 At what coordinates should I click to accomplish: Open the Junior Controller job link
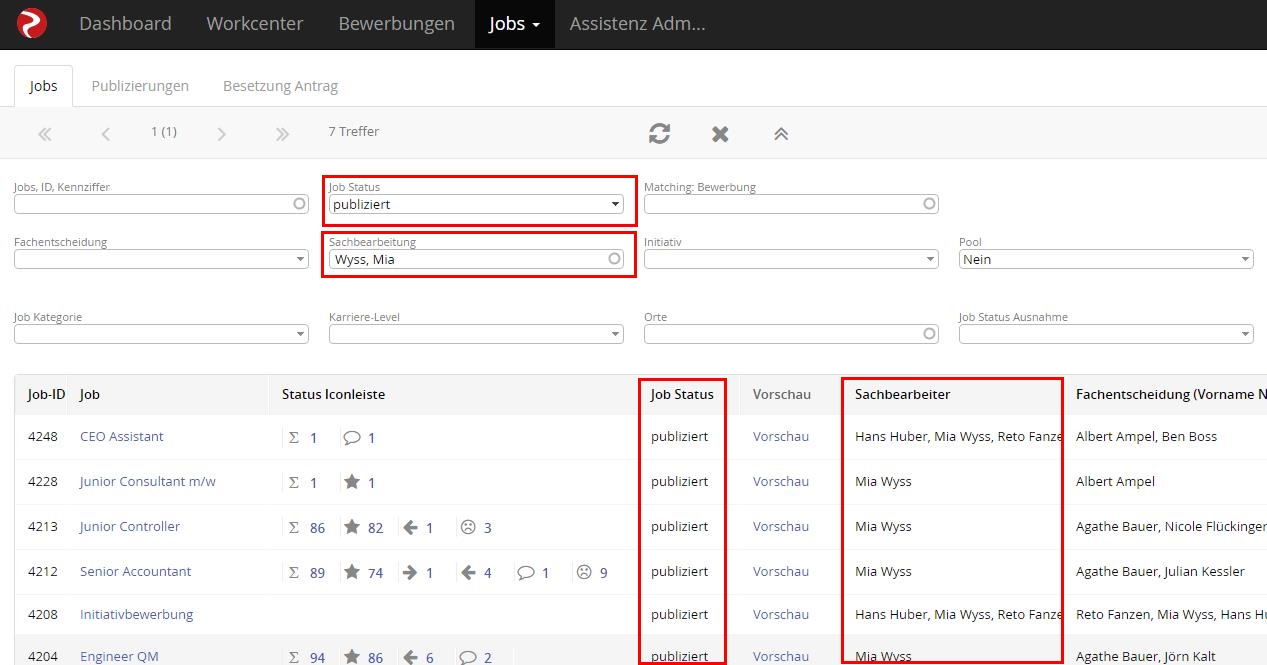(x=130, y=526)
